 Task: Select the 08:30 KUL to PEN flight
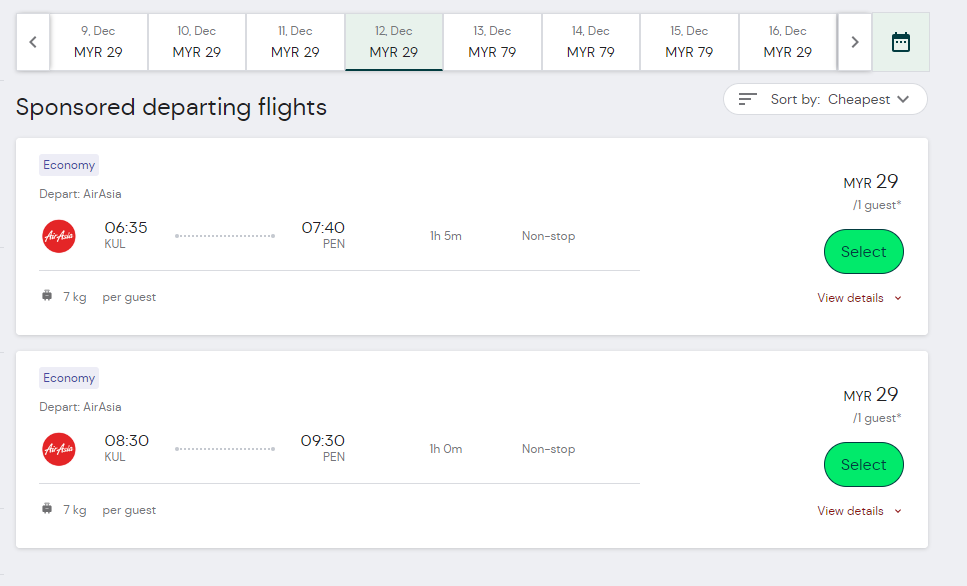click(x=863, y=465)
